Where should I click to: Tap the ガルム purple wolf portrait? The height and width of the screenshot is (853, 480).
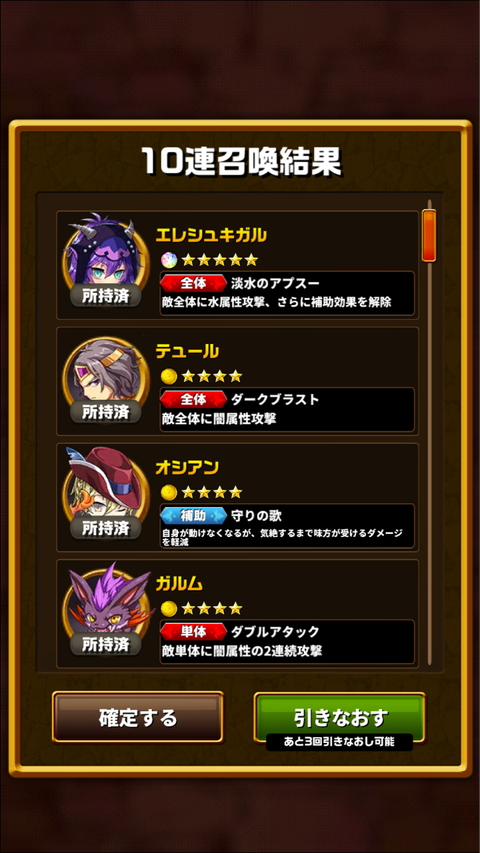click(105, 604)
